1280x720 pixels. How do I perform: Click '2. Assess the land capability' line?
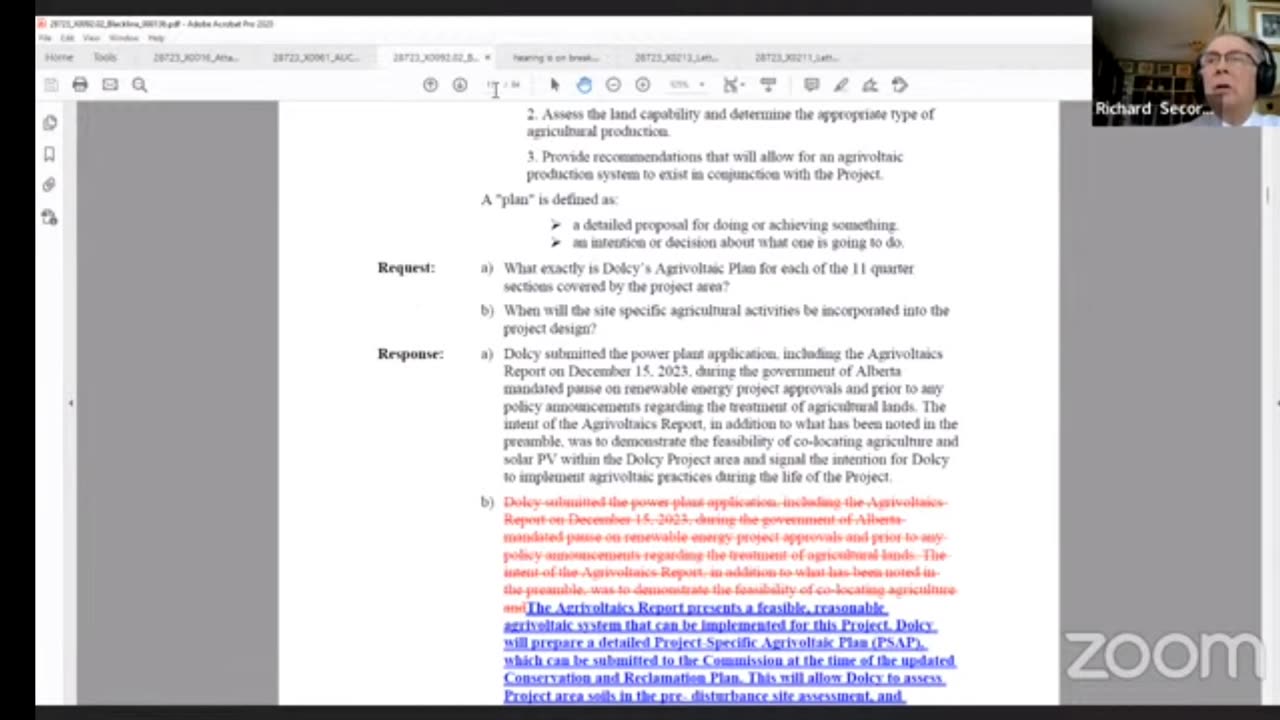click(x=730, y=114)
